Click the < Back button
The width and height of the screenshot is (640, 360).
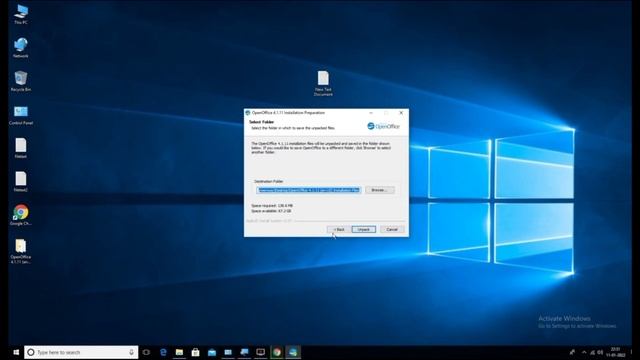pos(339,229)
